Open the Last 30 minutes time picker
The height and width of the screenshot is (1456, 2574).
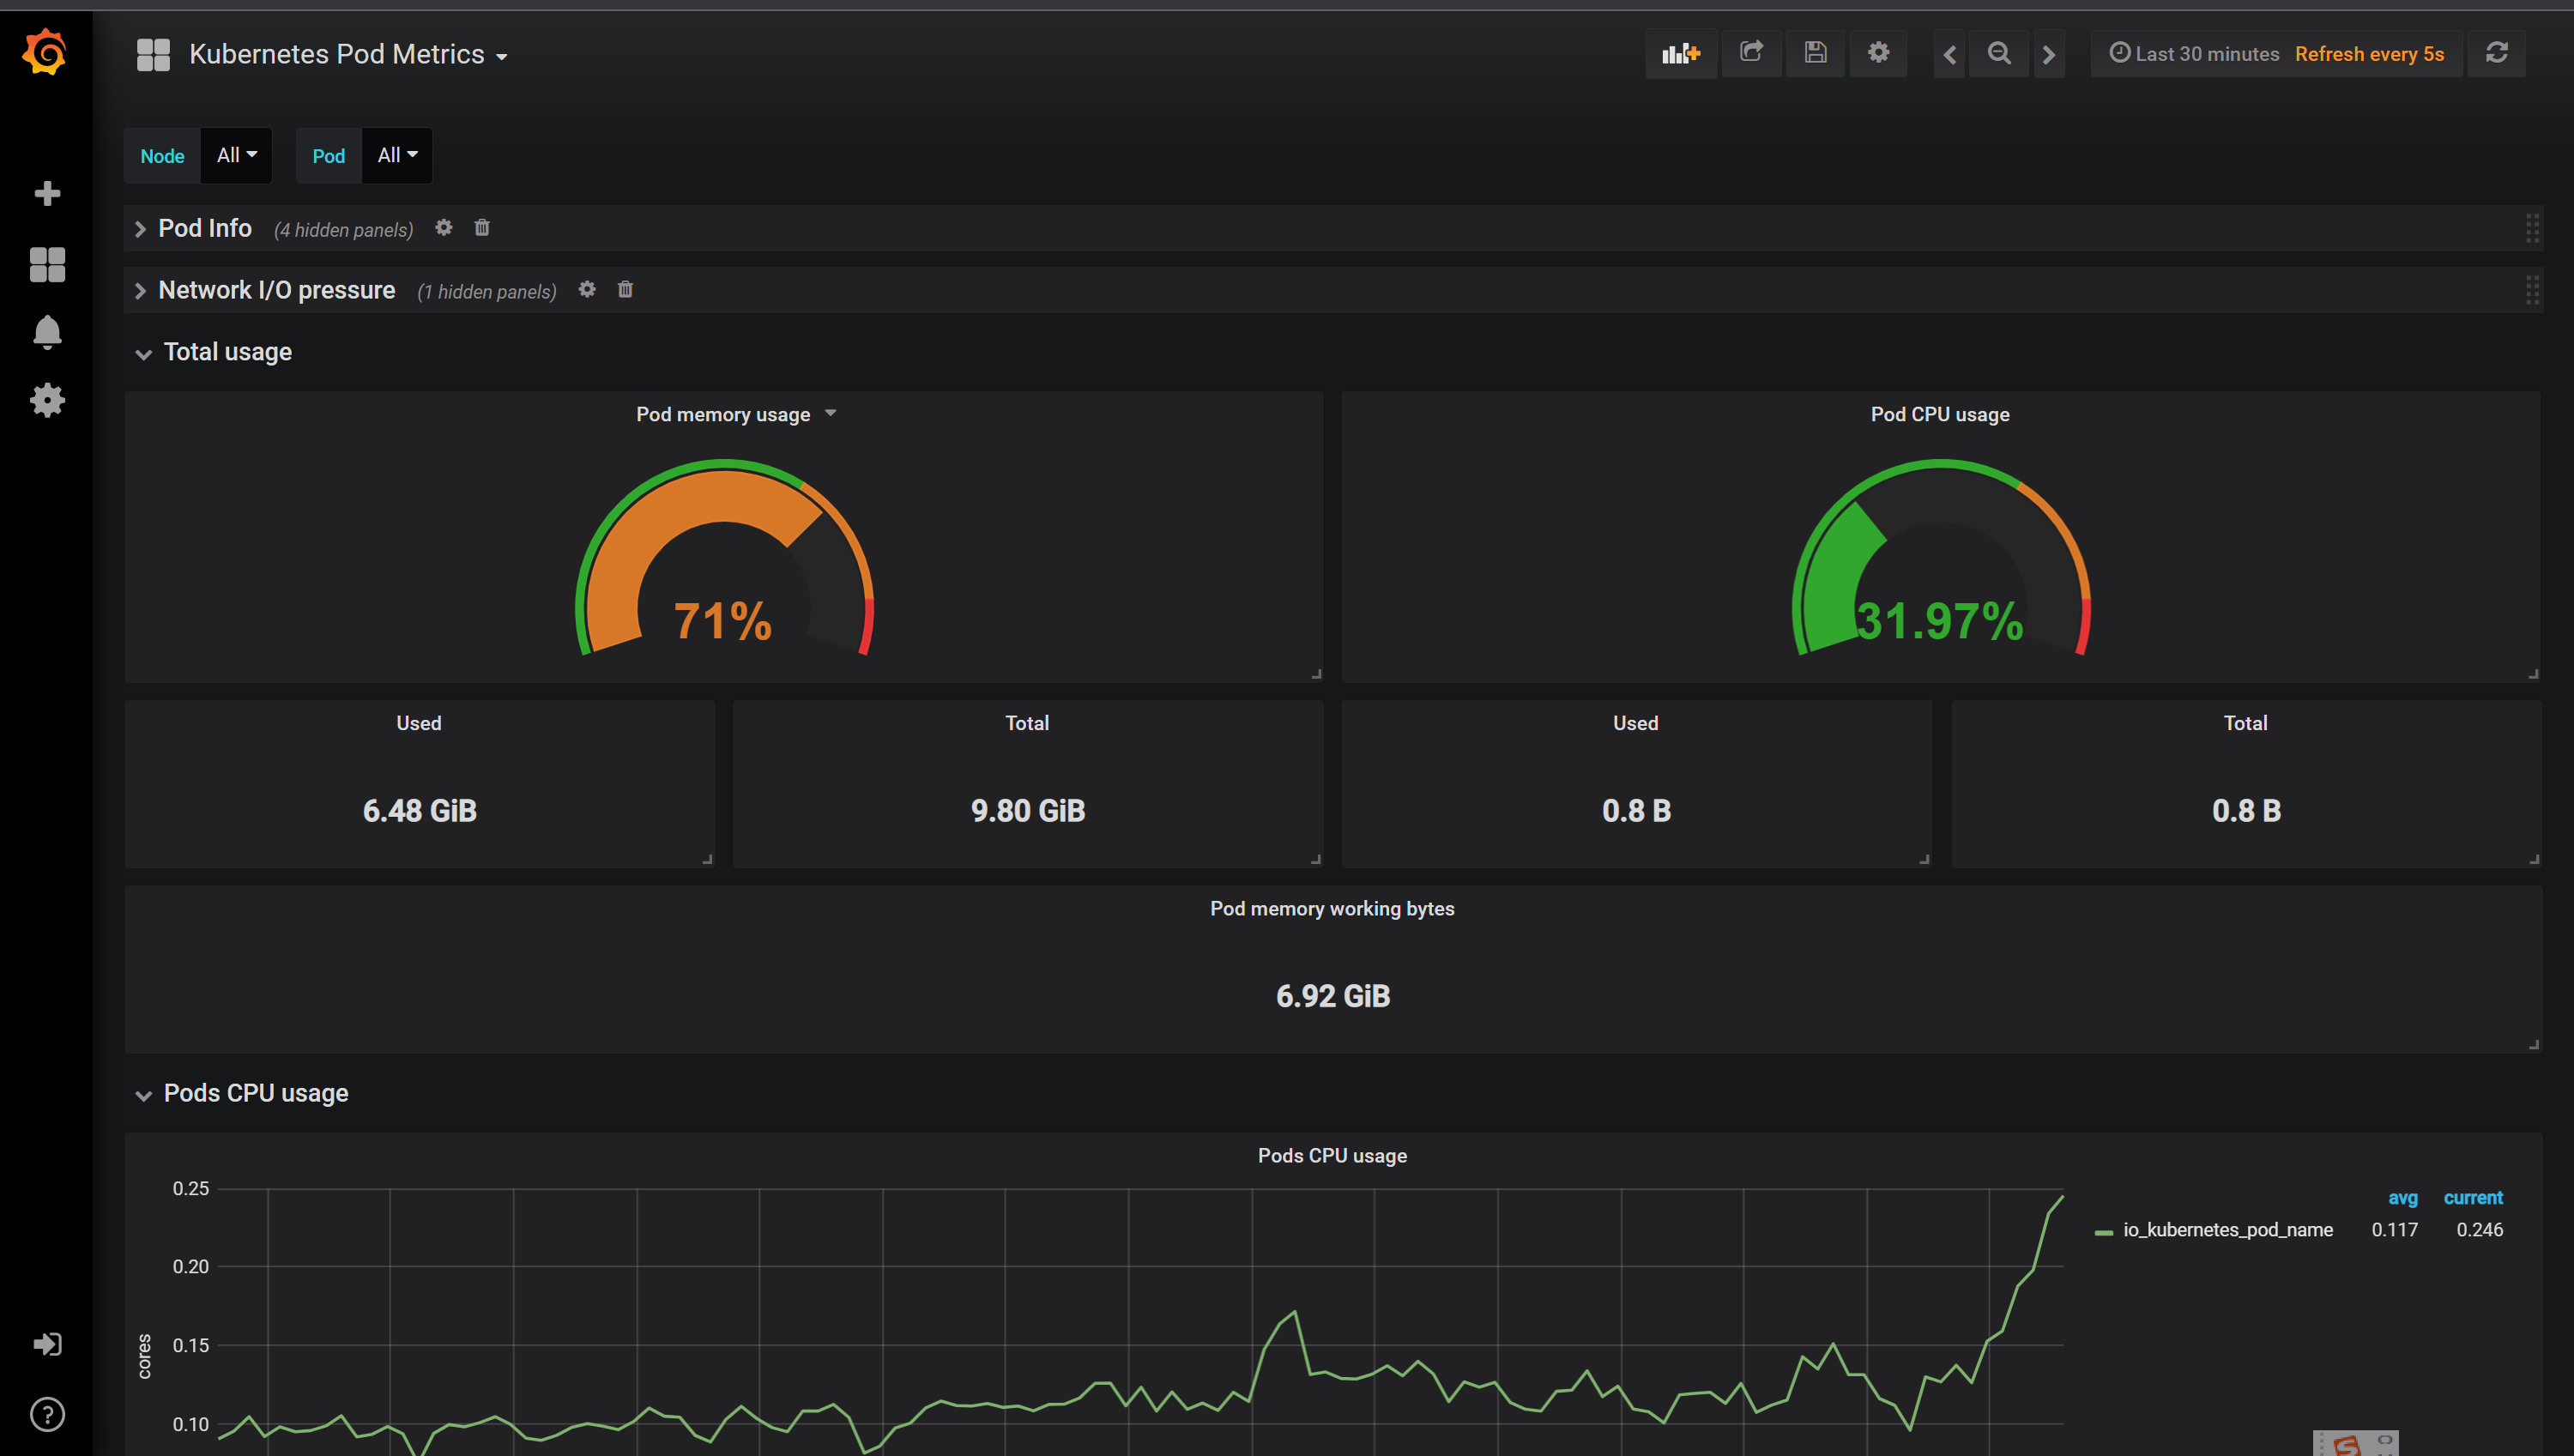pos(2195,54)
